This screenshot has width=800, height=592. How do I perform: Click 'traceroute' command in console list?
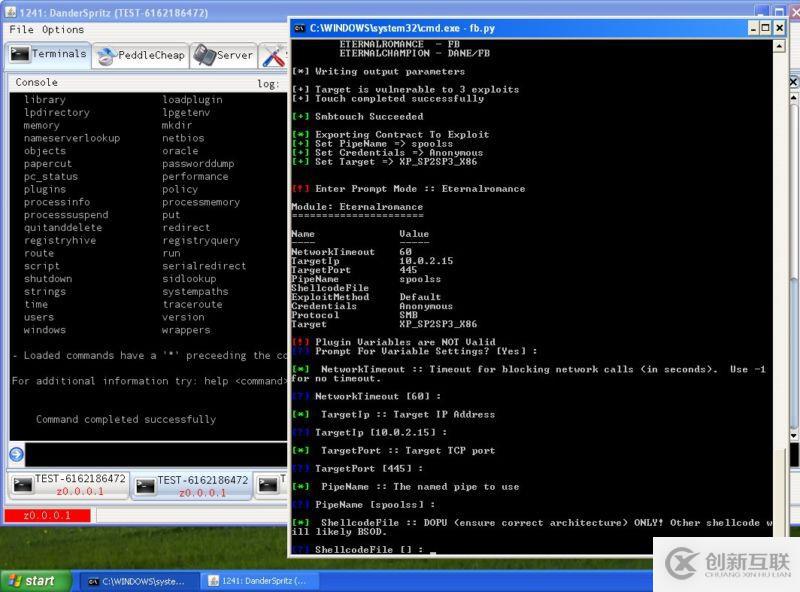tap(192, 304)
